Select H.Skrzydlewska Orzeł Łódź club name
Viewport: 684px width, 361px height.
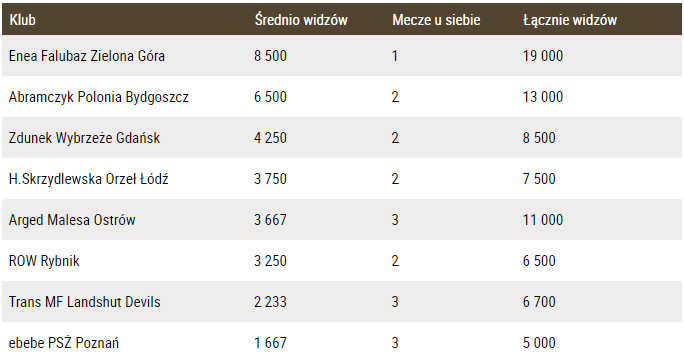89,179
